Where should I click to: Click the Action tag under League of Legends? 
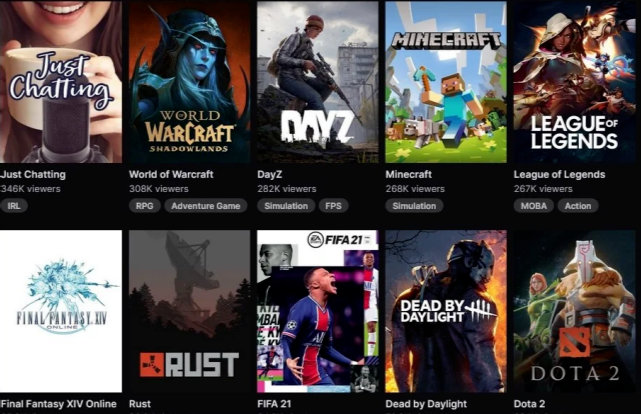(578, 206)
